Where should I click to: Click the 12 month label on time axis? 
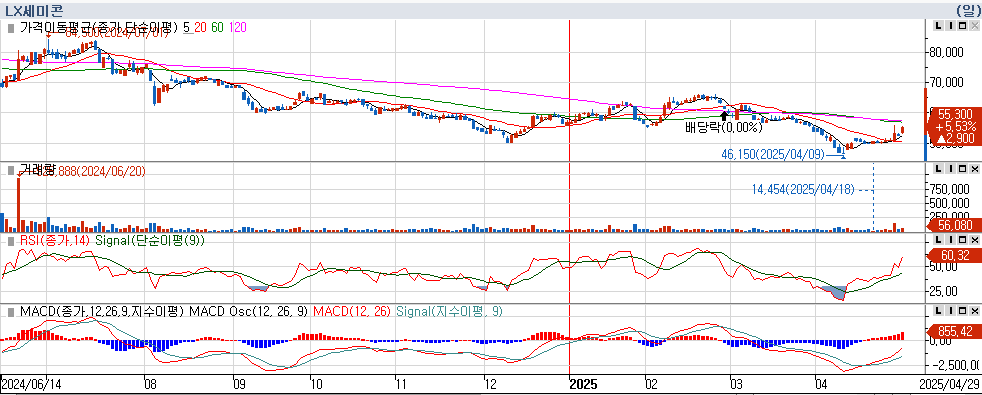point(492,384)
